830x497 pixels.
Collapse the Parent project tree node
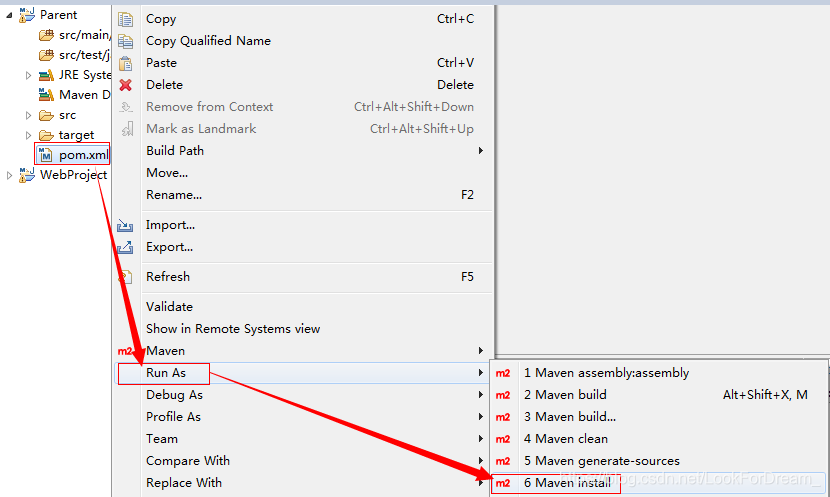pyautogui.click(x=9, y=15)
